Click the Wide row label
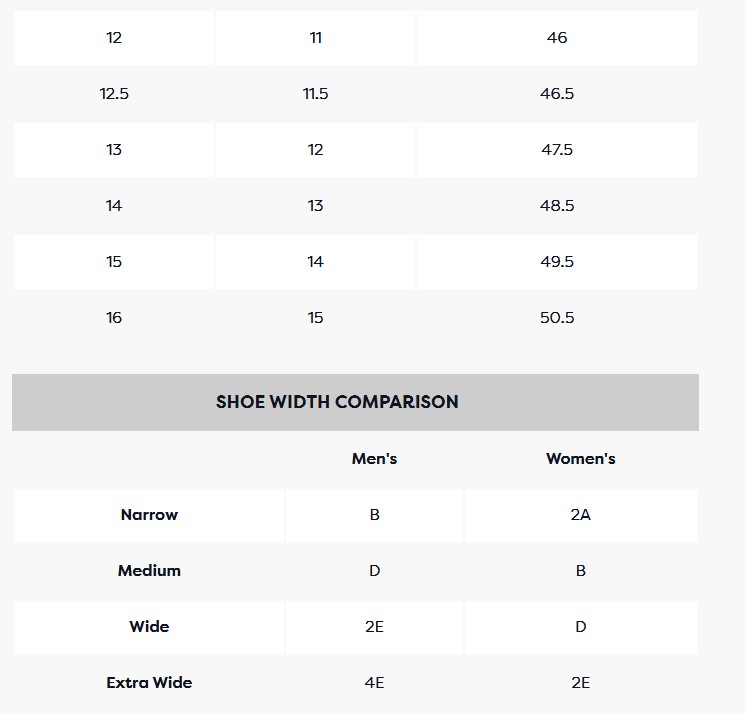The width and height of the screenshot is (745, 714). [149, 627]
